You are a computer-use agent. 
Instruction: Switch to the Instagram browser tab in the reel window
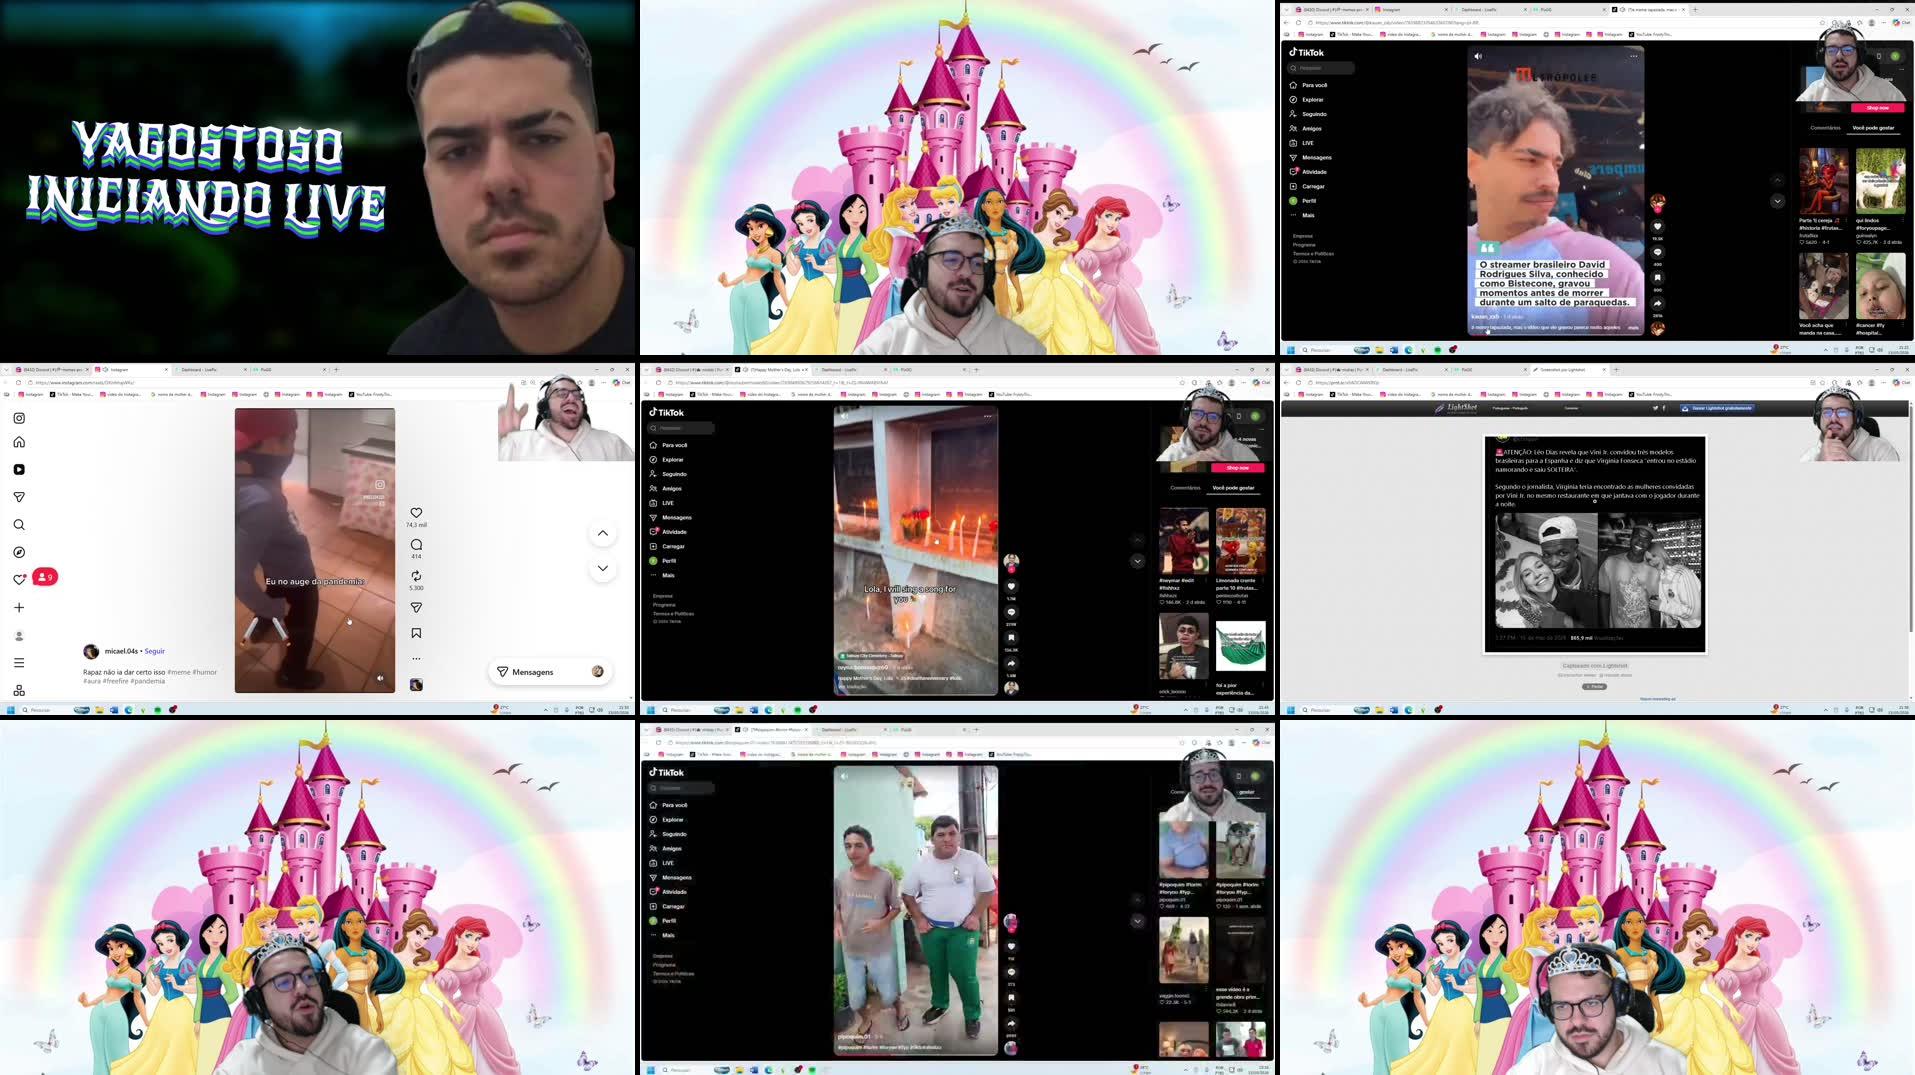(x=130, y=370)
